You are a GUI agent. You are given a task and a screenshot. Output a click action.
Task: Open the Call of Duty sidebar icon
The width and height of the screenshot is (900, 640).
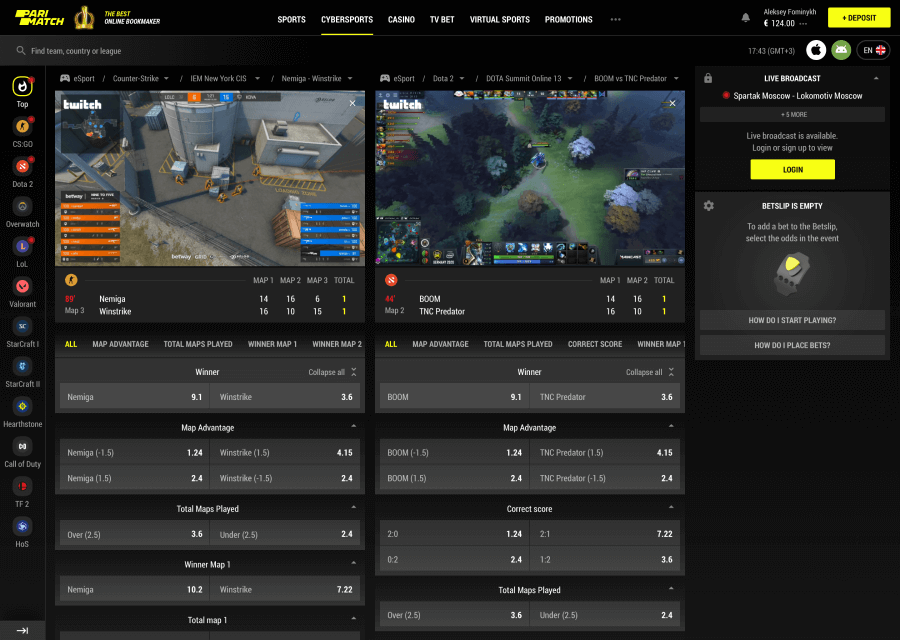point(22,447)
